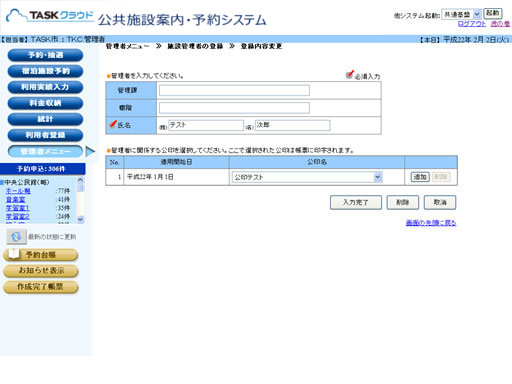512x384 pixels.
Task: Click the 管理者メニュー breadcrumb
Action: click(128, 46)
